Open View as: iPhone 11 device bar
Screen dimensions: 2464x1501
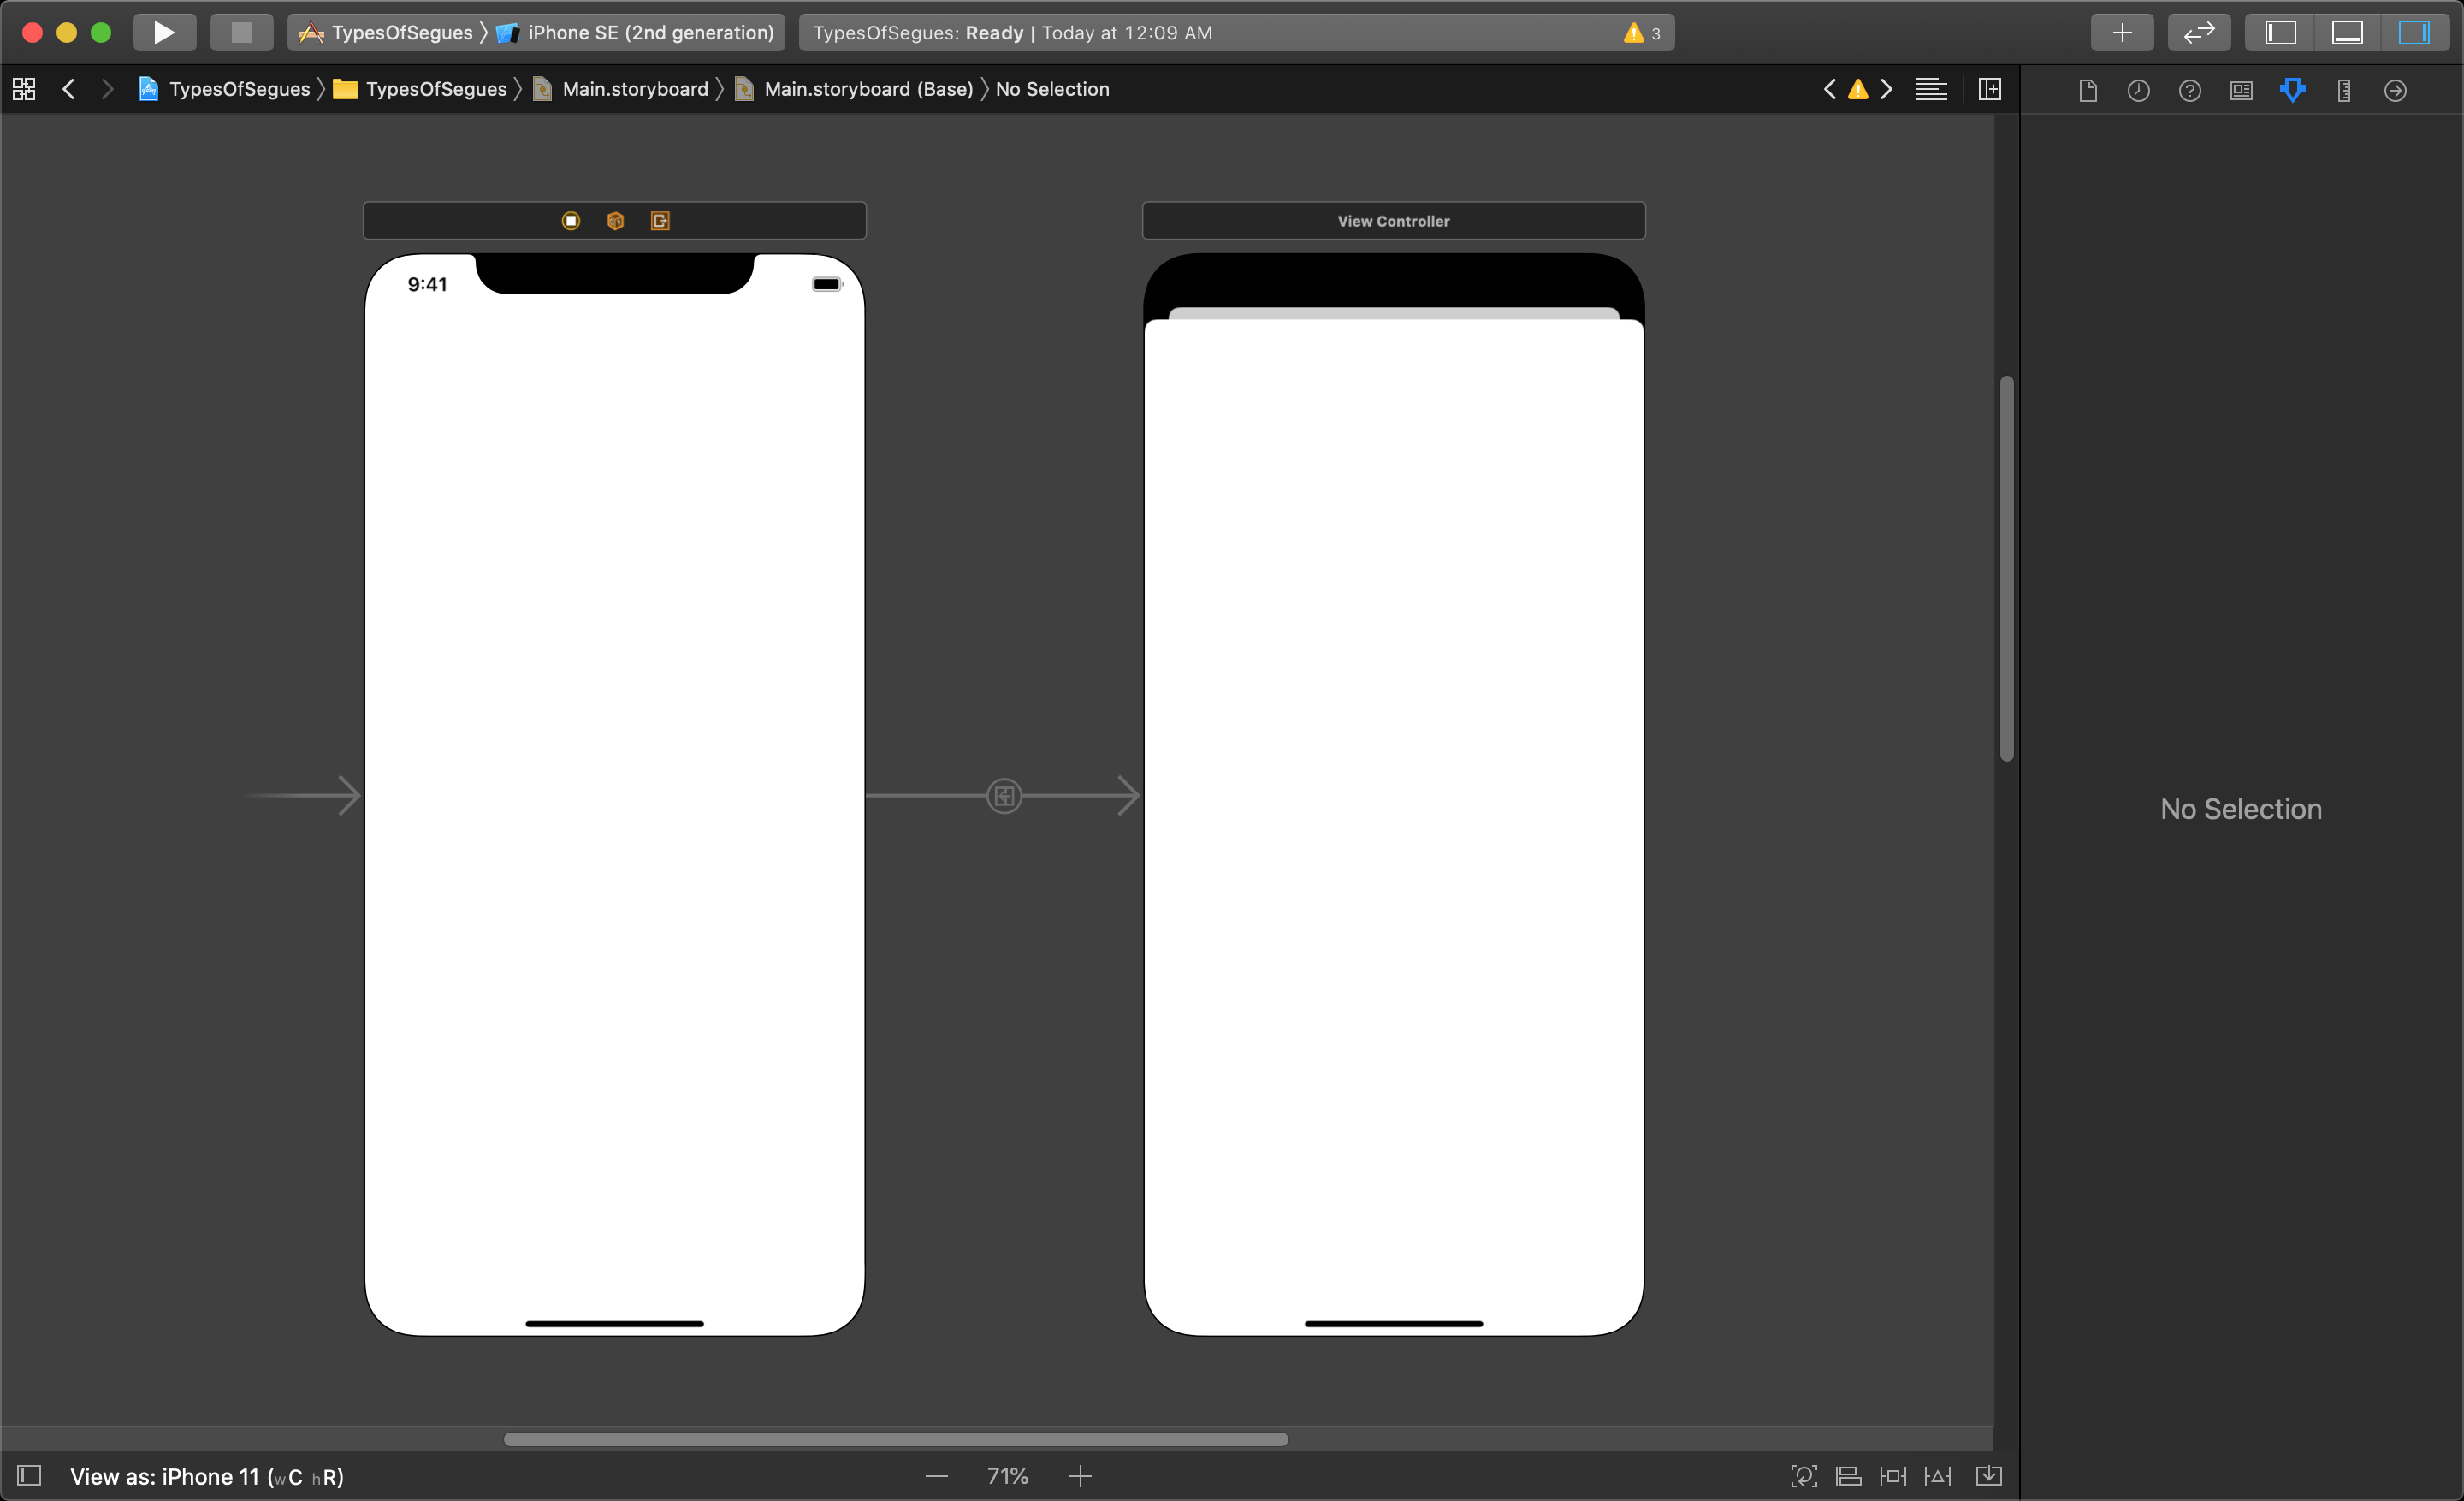click(206, 1476)
